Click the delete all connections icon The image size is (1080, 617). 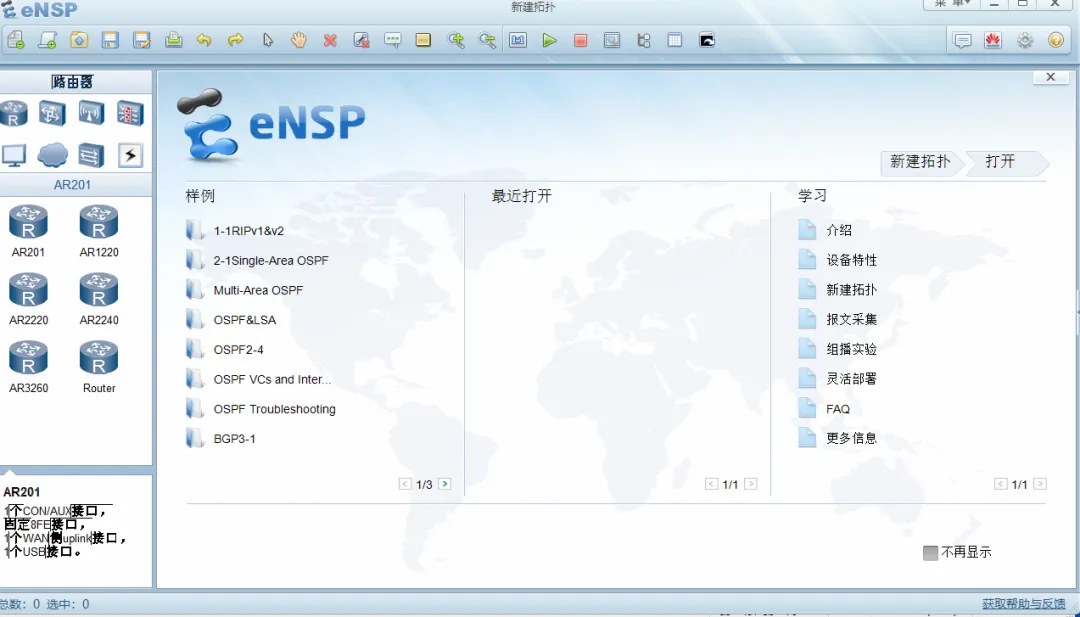click(x=362, y=40)
